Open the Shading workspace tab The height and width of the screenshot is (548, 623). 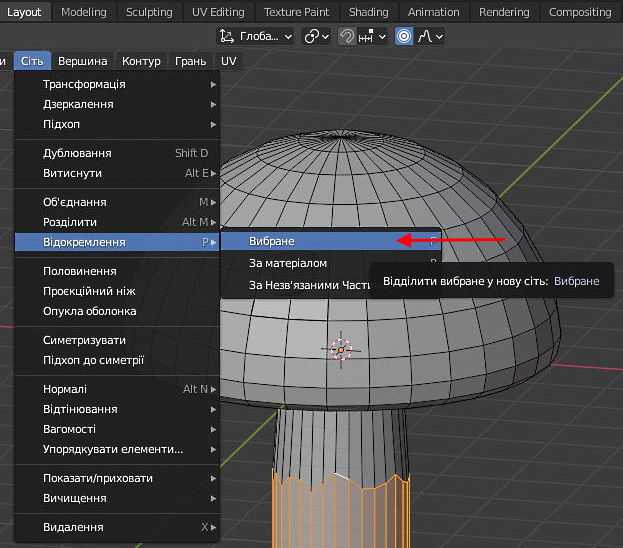point(369,12)
